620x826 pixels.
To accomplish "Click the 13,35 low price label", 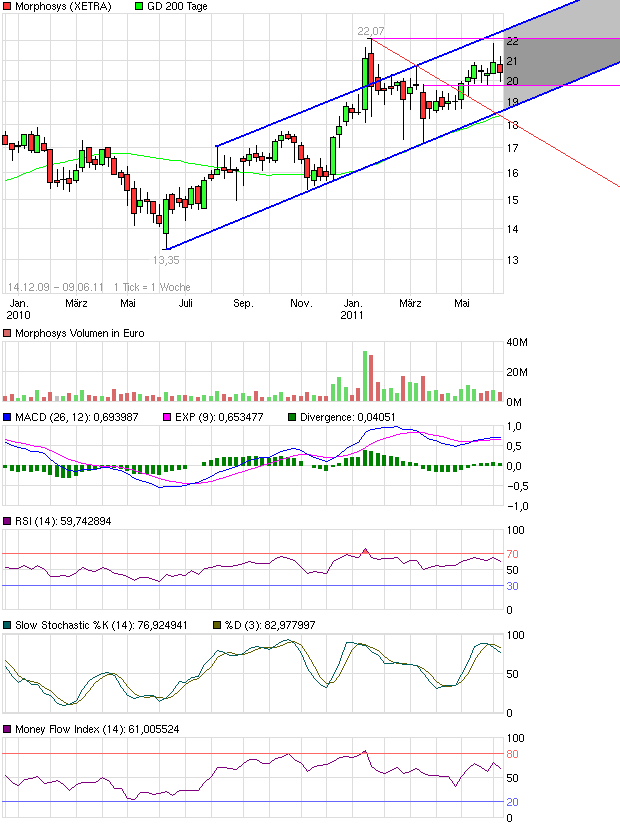I will coord(166,259).
